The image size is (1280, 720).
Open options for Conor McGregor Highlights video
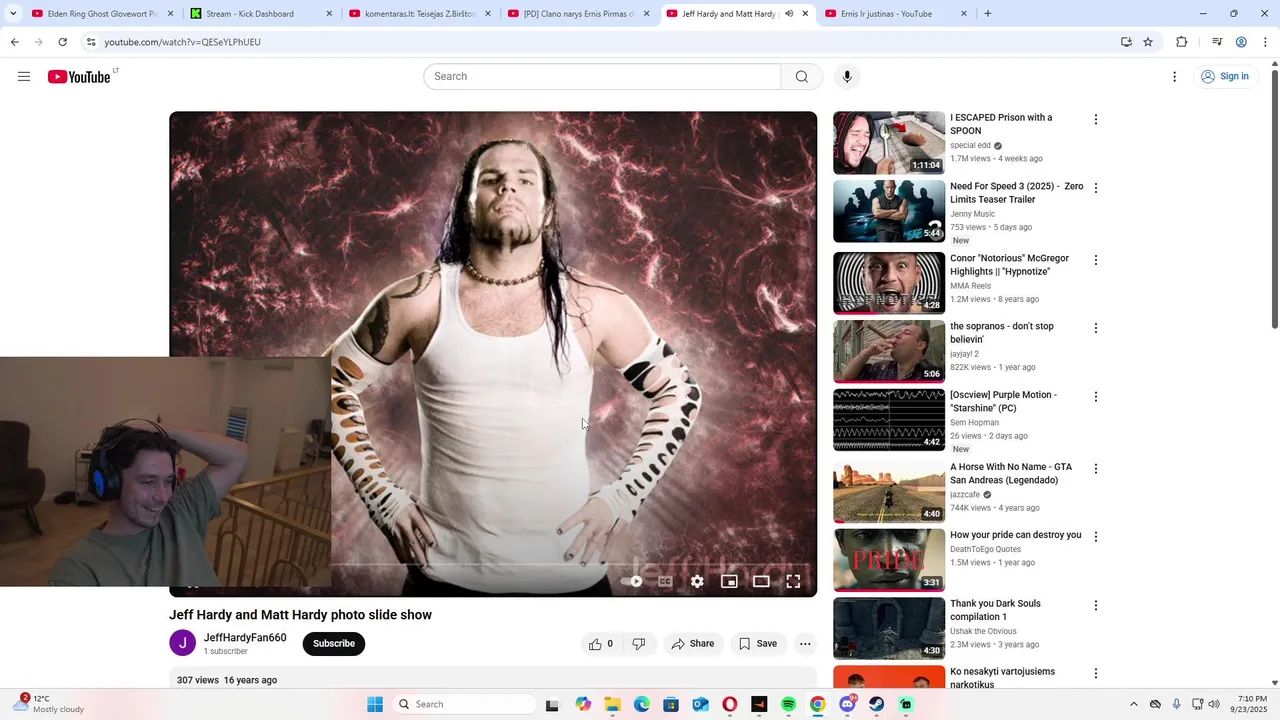[1096, 260]
